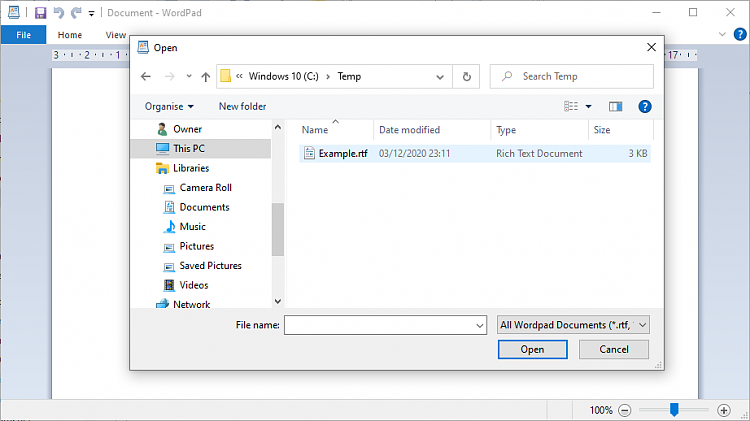
Task: Open Documents library
Action: coord(204,207)
